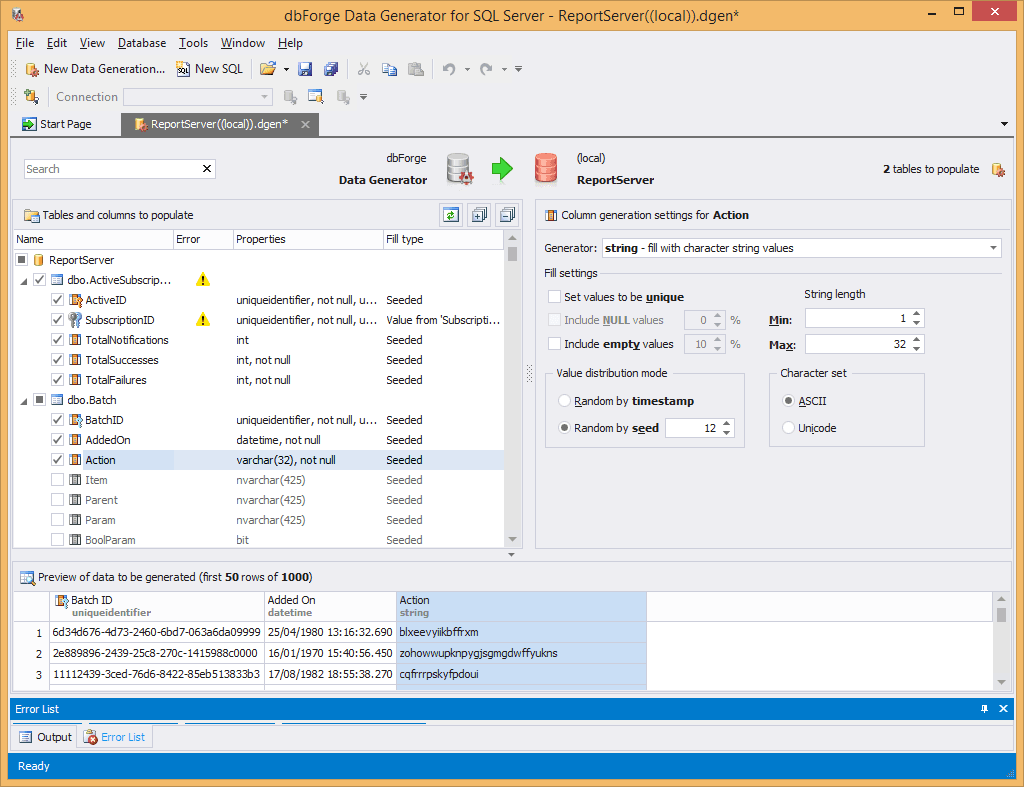Click the green arrow between the database icons

click(x=502, y=169)
